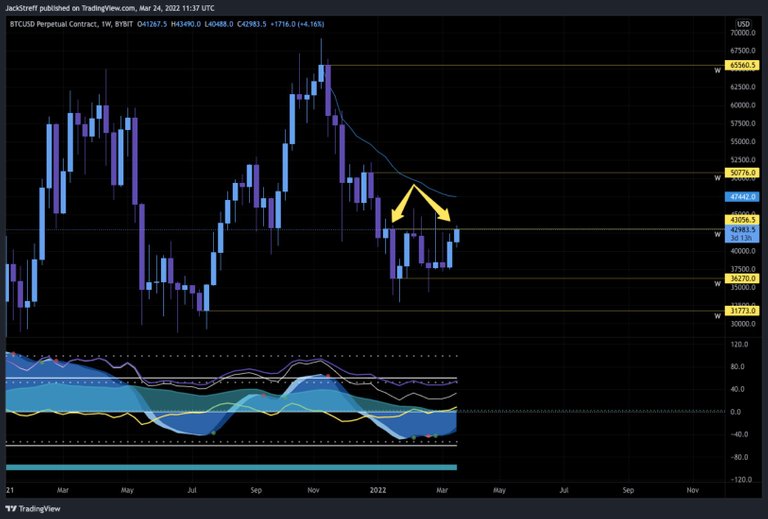Viewport: 768px width, 519px height.
Task: Click the blue 47442.0 moving average label
Action: pos(742,197)
